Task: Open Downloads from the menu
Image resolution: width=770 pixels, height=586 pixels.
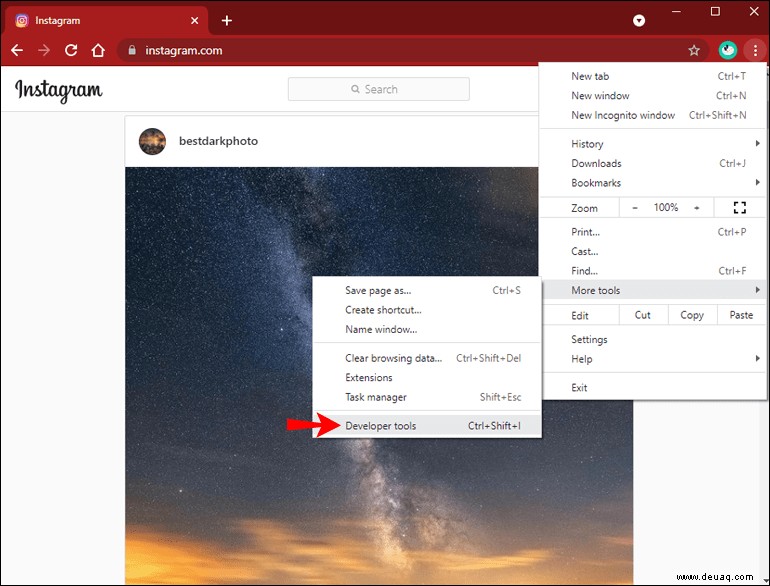Action: pyautogui.click(x=653, y=164)
